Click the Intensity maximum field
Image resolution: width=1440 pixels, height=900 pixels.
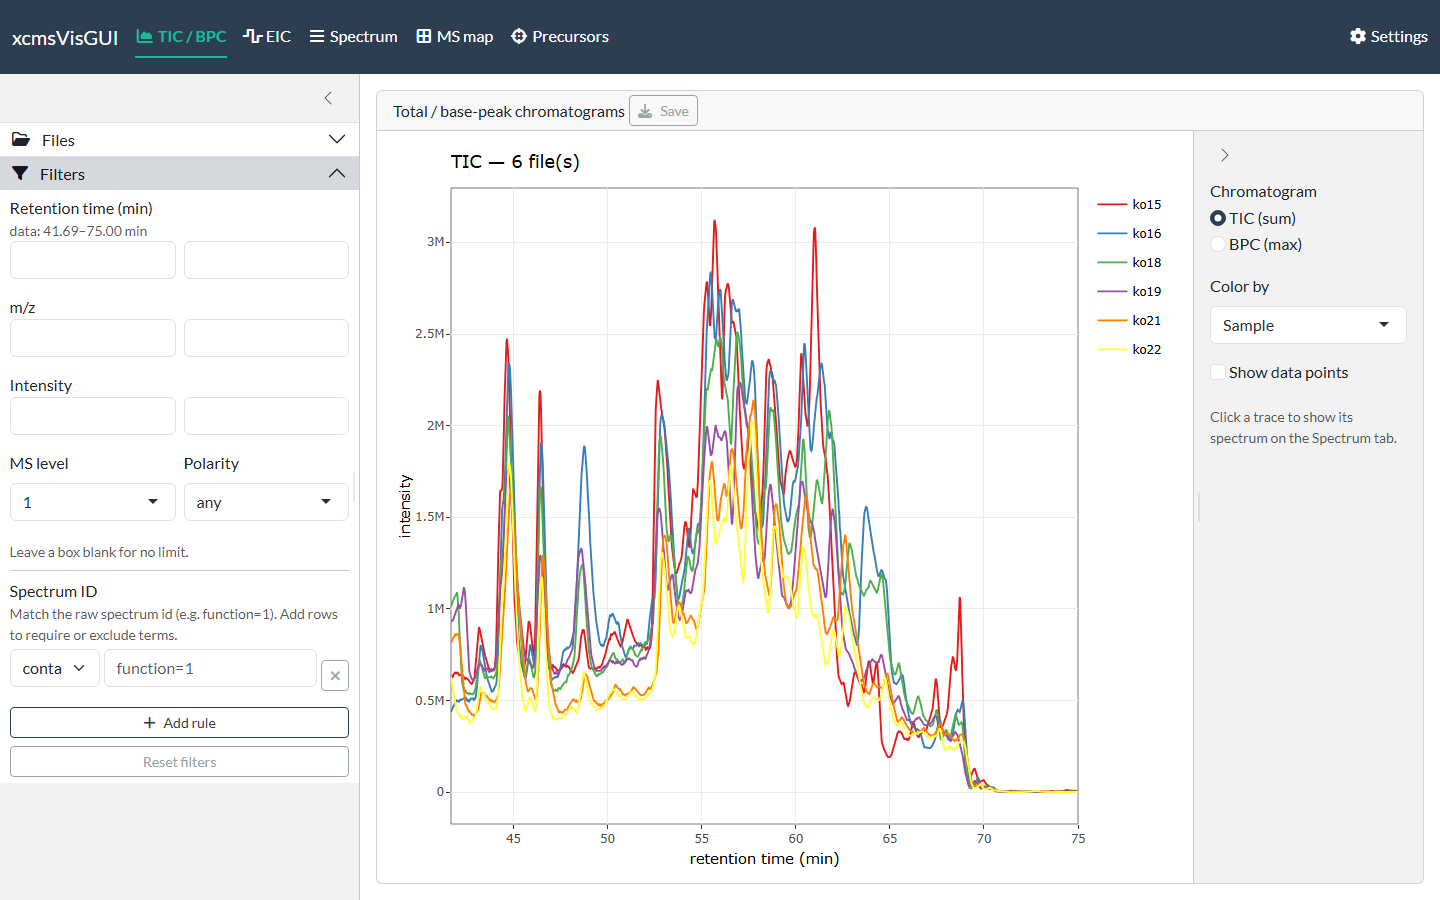tap(266, 416)
